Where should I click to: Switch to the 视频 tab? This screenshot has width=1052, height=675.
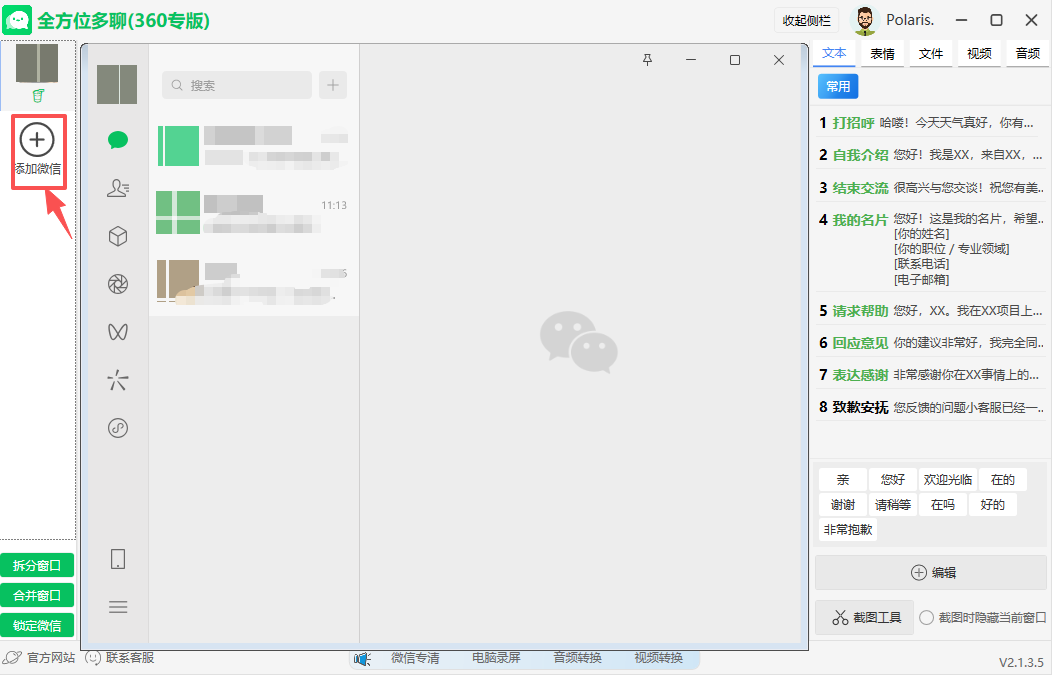979,54
